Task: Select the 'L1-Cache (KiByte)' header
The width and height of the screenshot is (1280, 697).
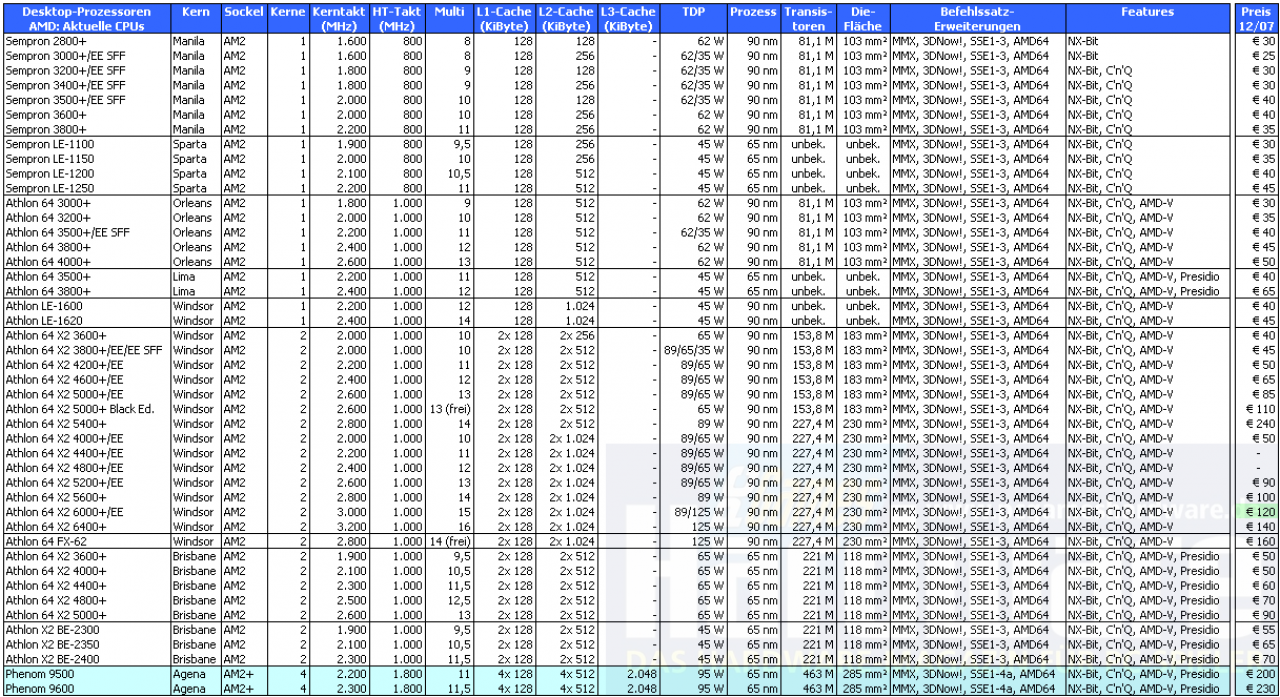Action: click(x=504, y=19)
